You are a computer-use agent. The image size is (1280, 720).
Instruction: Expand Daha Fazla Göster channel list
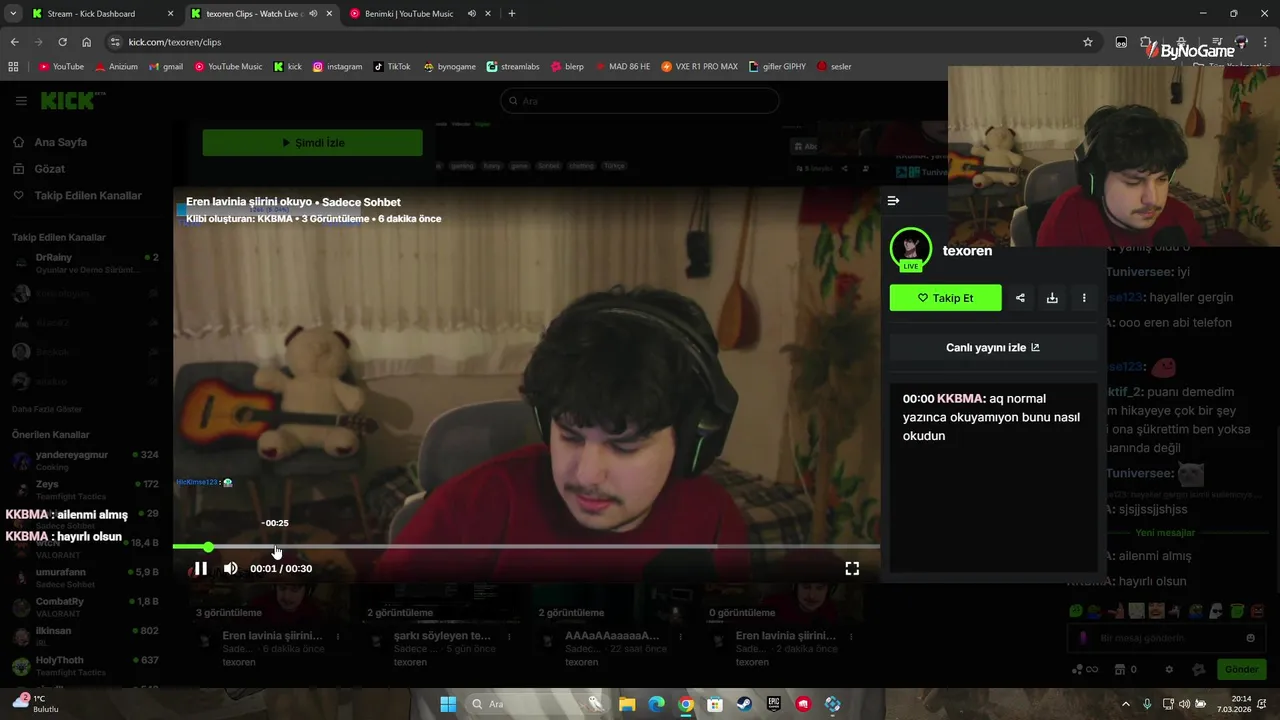tap(47, 409)
